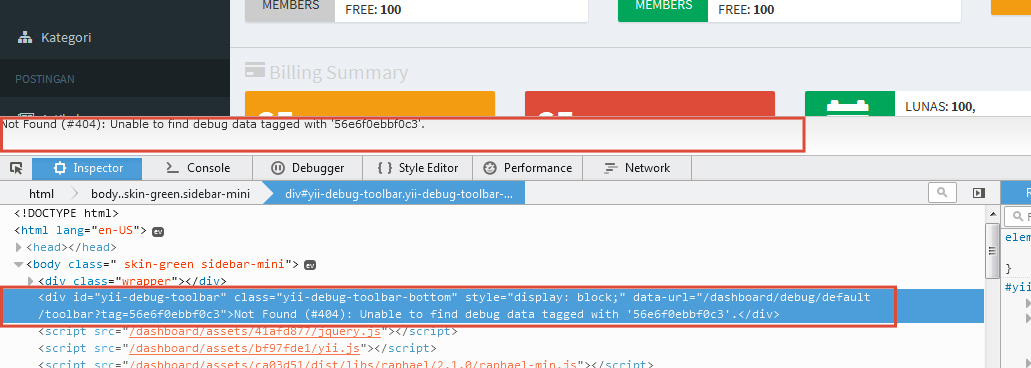Open the Inspector tab
Viewport: 1031px width, 368px height.
tap(87, 168)
